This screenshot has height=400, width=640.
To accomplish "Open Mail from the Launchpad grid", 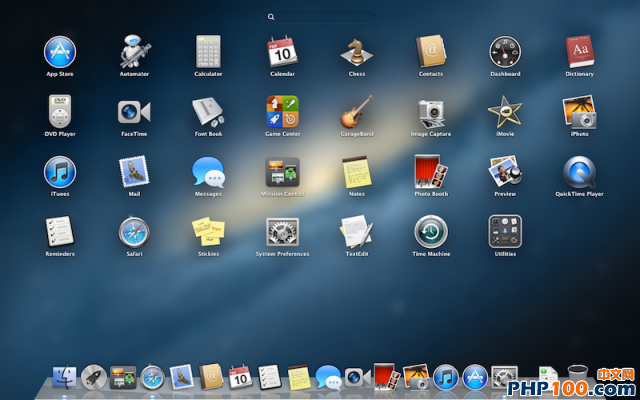I will point(134,171).
